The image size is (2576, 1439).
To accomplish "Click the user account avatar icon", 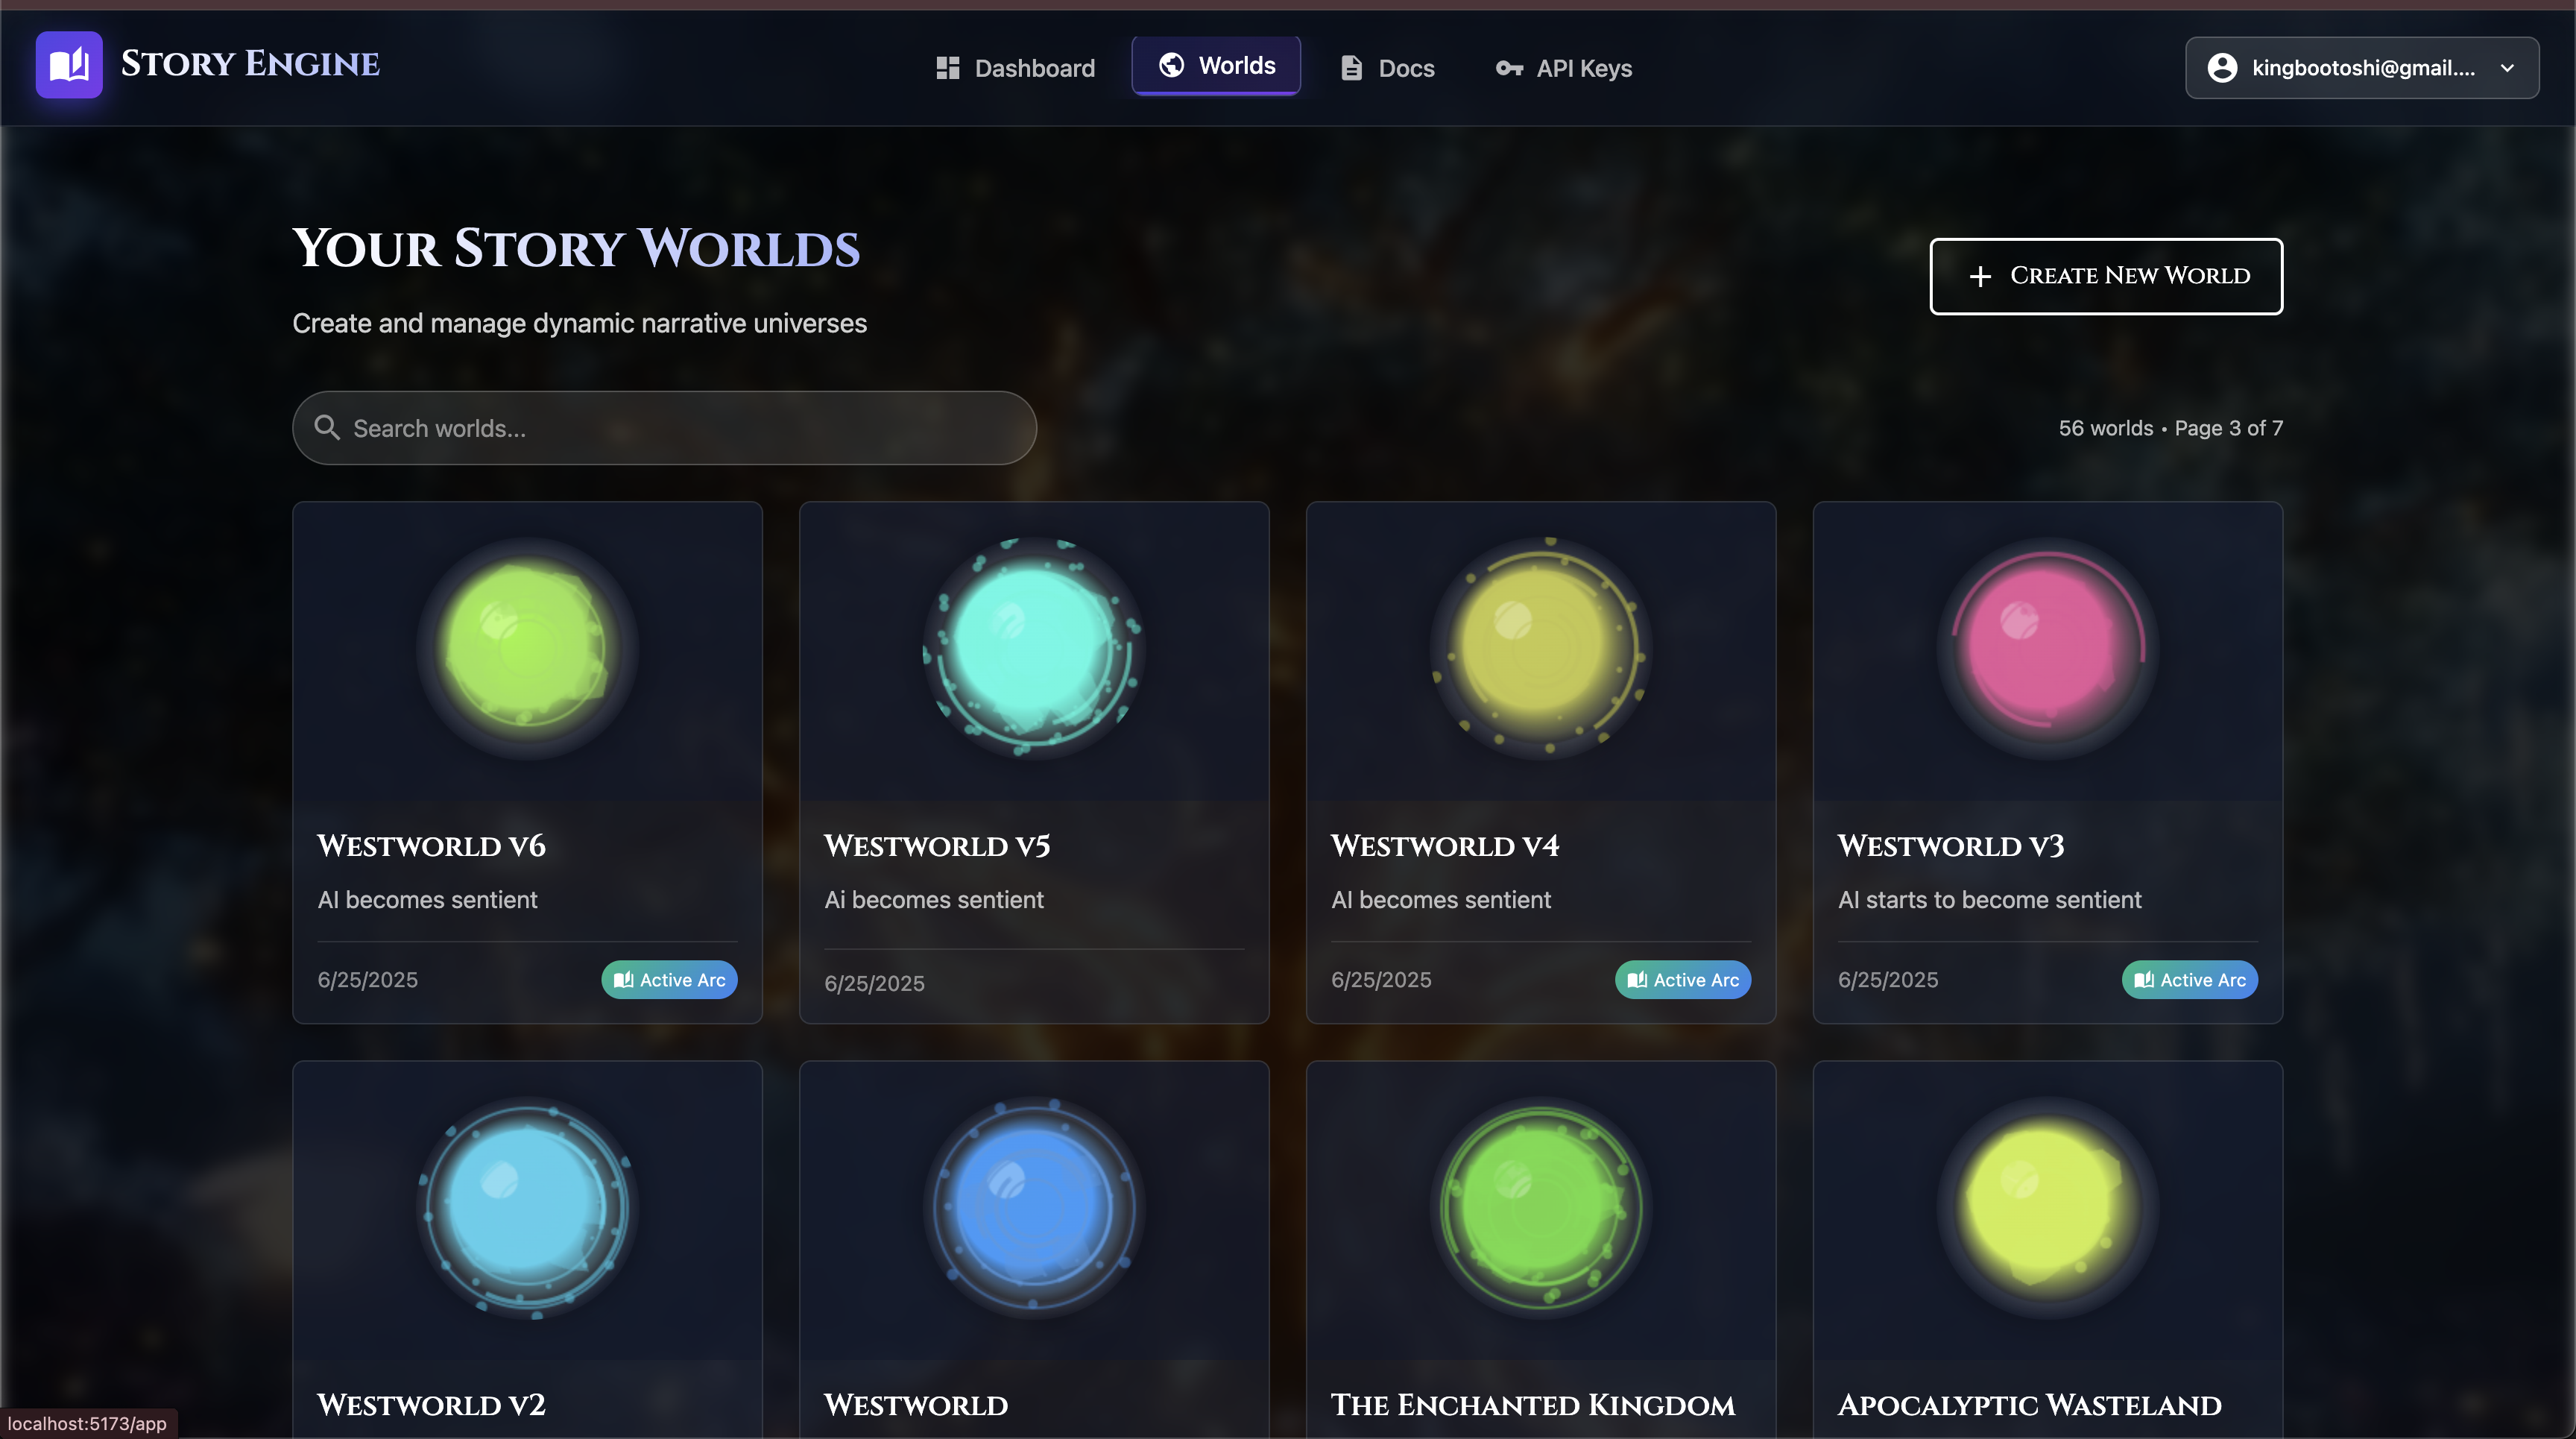I will [2222, 68].
